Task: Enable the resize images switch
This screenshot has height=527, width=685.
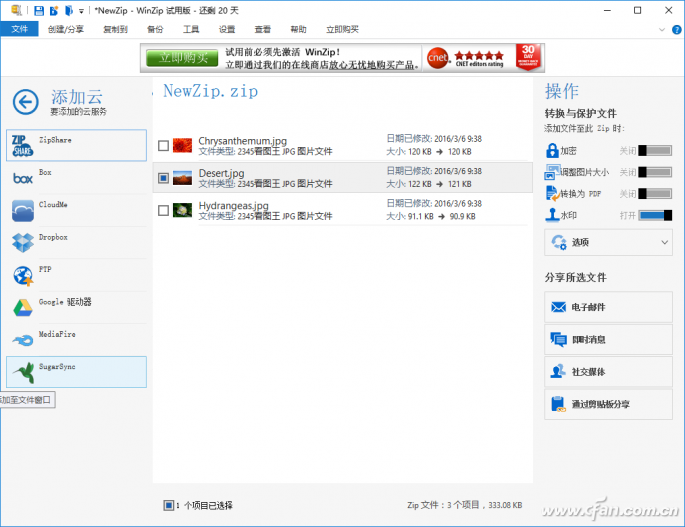Action: 655,172
